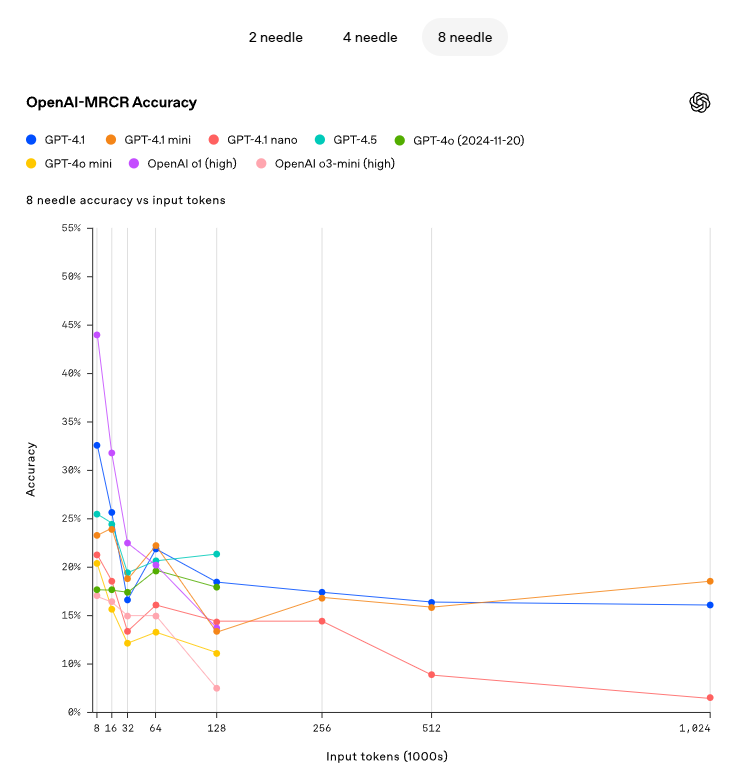
Task: Click the blue GPT-4.1 point at 256k tokens
Action: click(x=322, y=592)
